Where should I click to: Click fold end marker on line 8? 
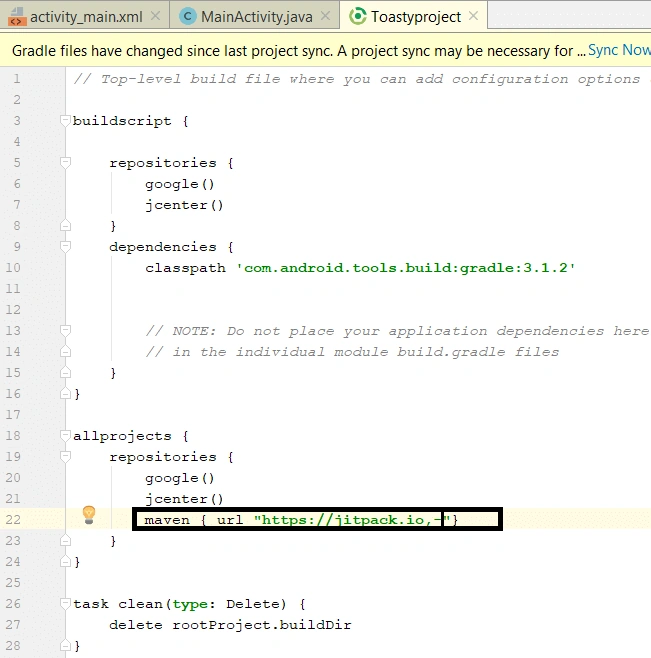point(65,226)
